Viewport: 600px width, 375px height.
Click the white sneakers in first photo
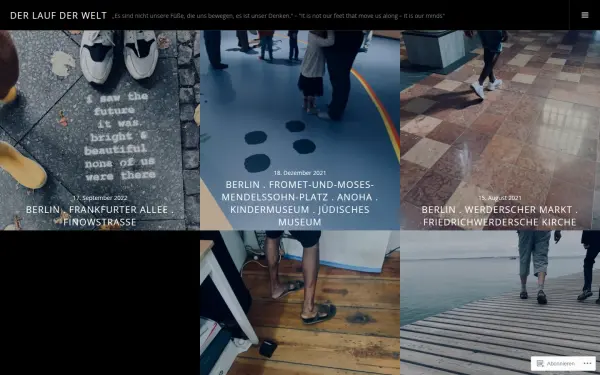119,55
